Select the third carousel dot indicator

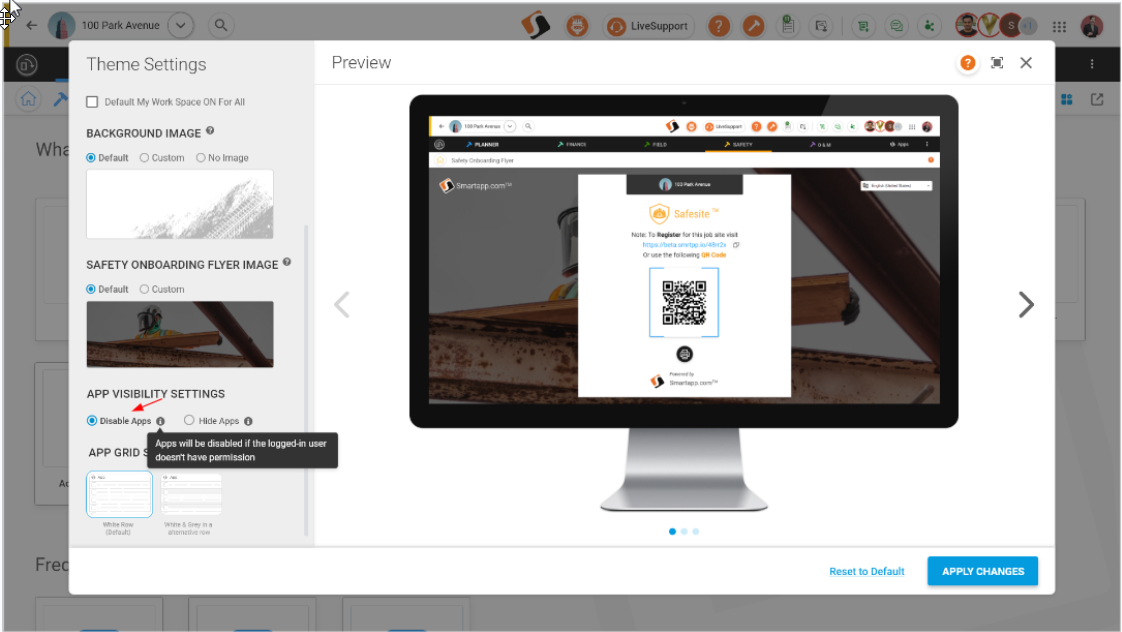point(696,531)
